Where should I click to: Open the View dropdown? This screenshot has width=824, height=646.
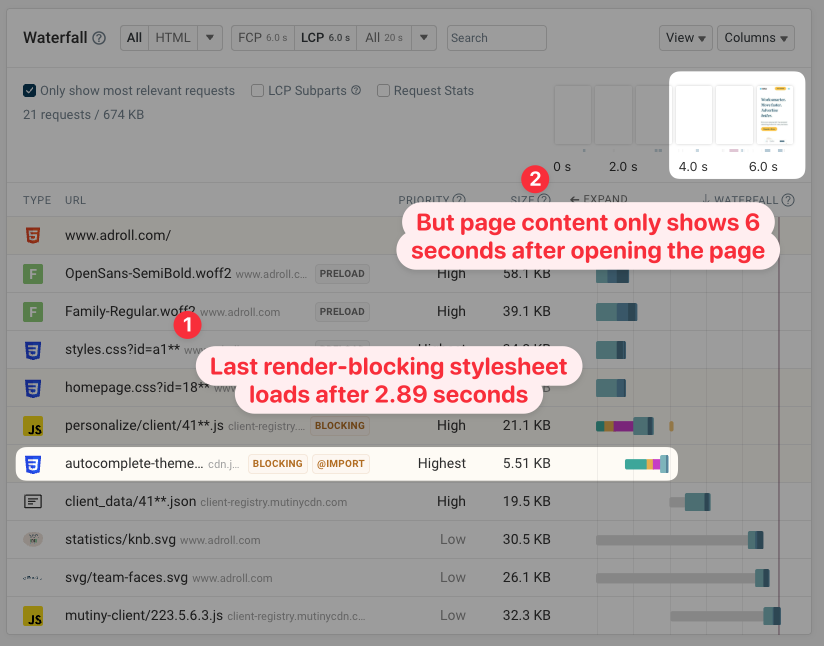tap(685, 37)
